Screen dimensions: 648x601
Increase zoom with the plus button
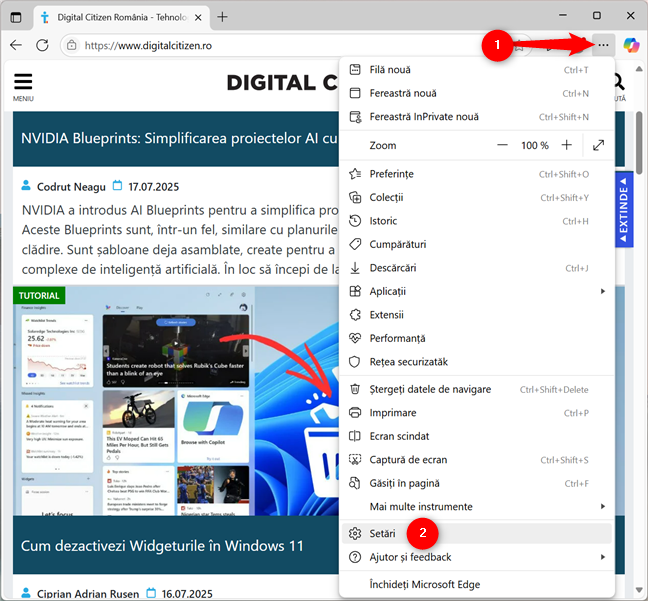coord(567,145)
